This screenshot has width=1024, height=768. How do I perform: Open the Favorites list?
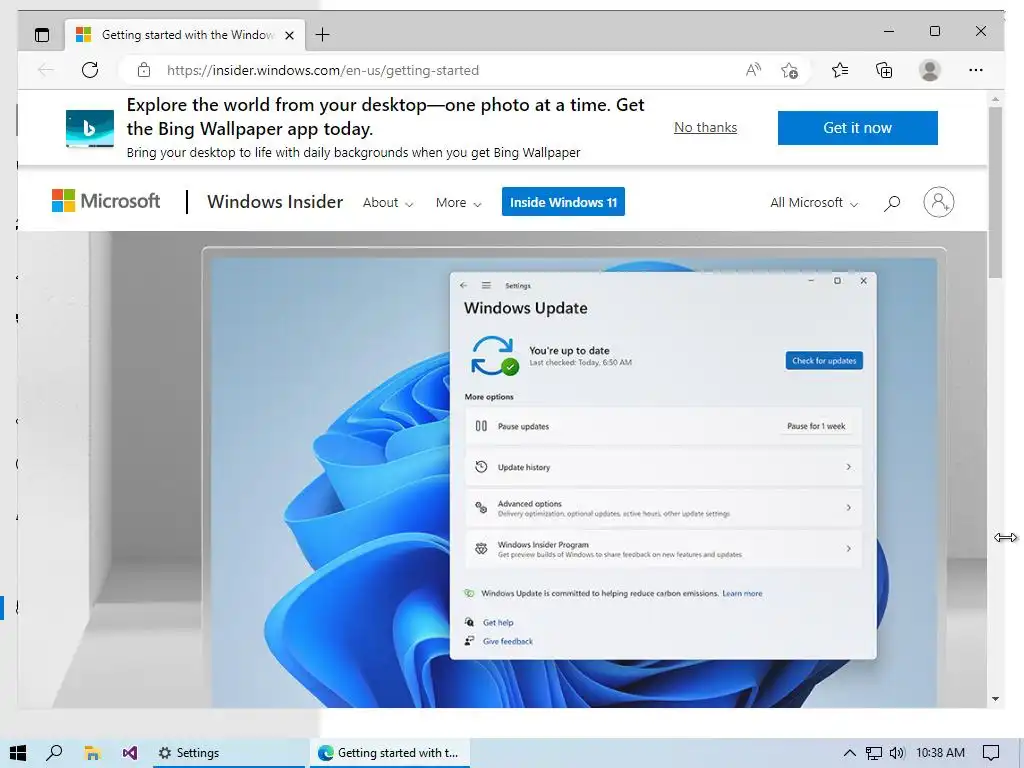pyautogui.click(x=840, y=70)
